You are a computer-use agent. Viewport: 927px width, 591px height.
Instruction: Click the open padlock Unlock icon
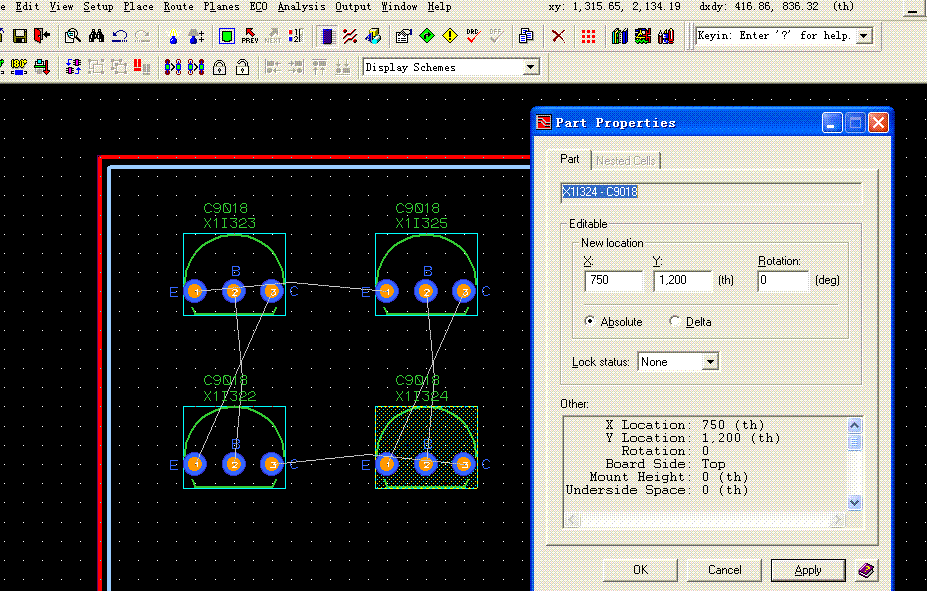pyautogui.click(x=242, y=67)
